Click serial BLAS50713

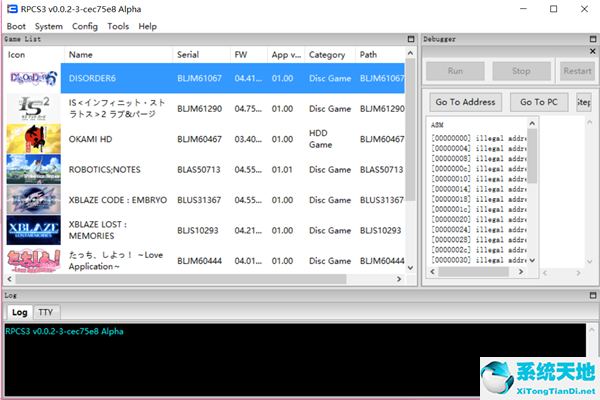coord(199,170)
